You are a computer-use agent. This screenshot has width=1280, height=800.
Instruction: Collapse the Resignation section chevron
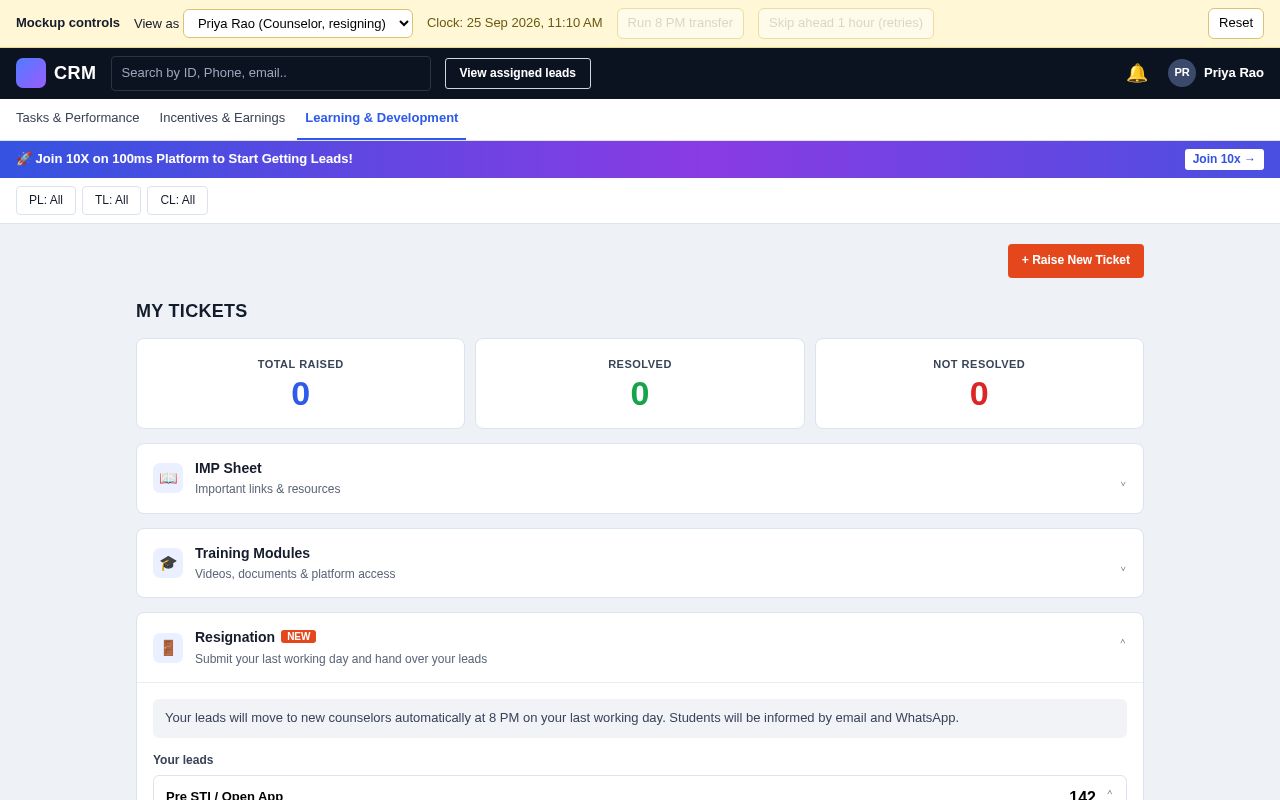tap(1123, 642)
